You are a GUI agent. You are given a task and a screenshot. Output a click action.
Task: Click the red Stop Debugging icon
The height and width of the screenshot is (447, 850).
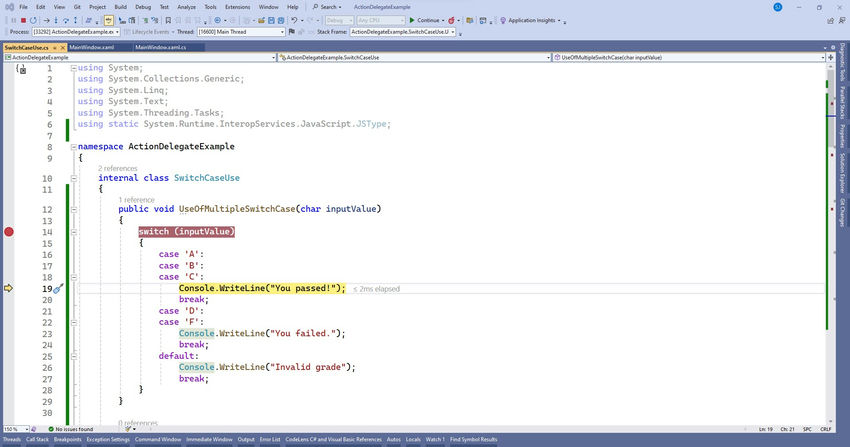click(x=22, y=20)
